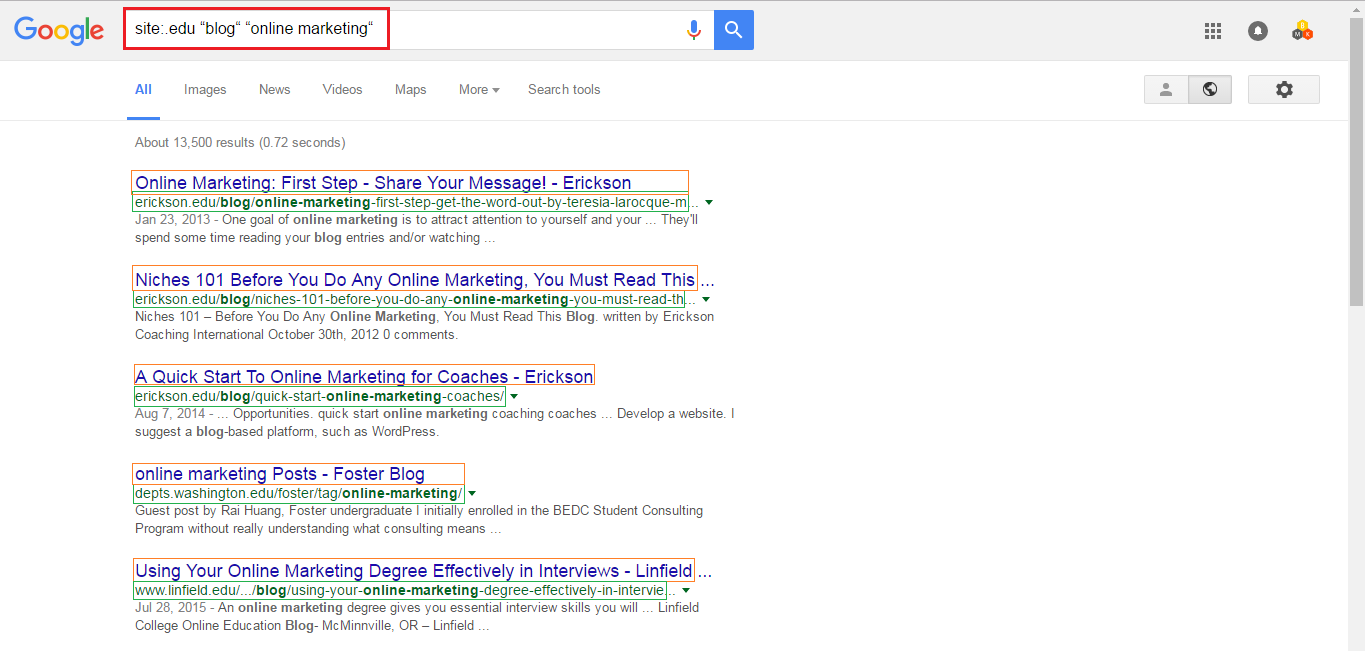Viewport: 1367px width, 651px height.
Task: Click into the search query field
Action: pos(400,29)
